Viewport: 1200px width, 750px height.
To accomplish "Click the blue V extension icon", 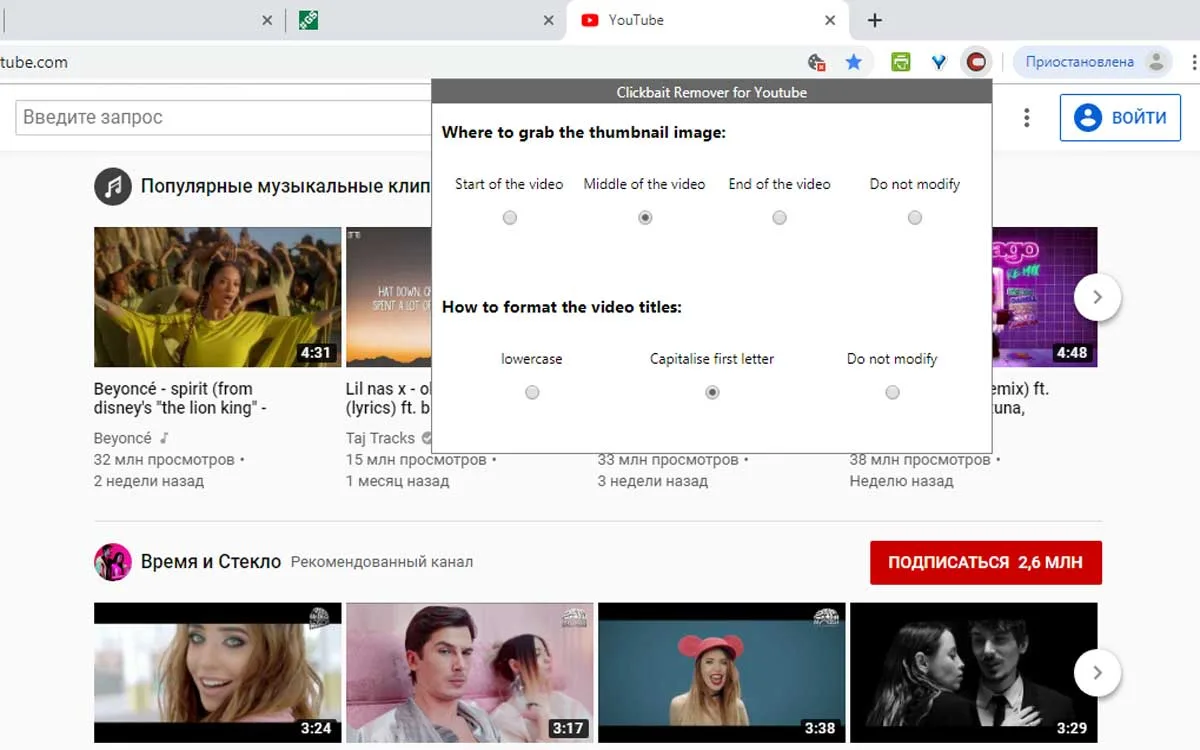I will click(939, 62).
